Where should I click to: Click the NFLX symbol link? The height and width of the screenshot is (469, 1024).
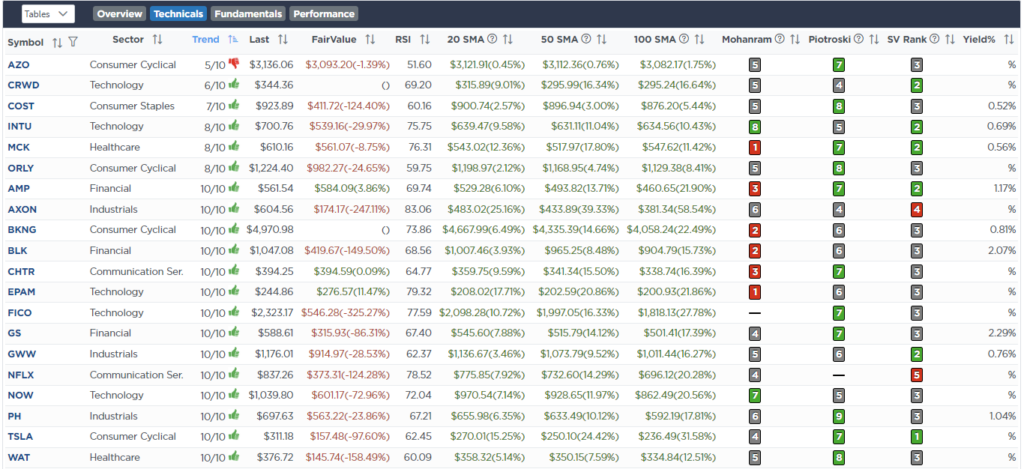(x=21, y=375)
